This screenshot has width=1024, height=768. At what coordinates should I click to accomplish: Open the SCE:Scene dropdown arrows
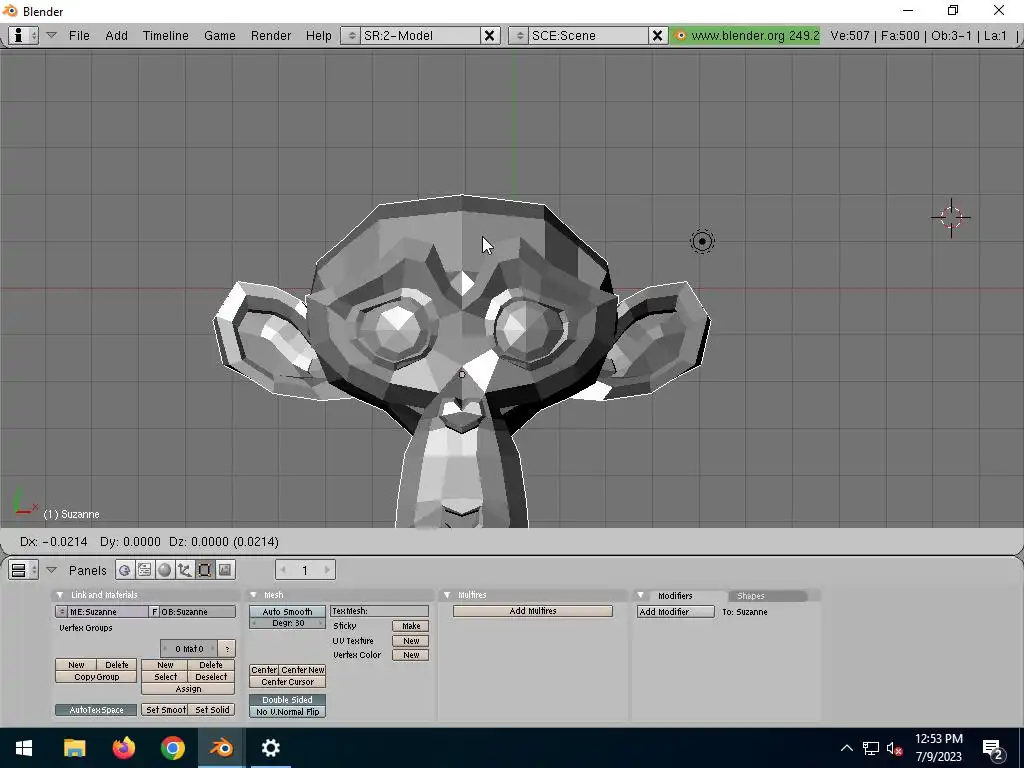click(519, 35)
